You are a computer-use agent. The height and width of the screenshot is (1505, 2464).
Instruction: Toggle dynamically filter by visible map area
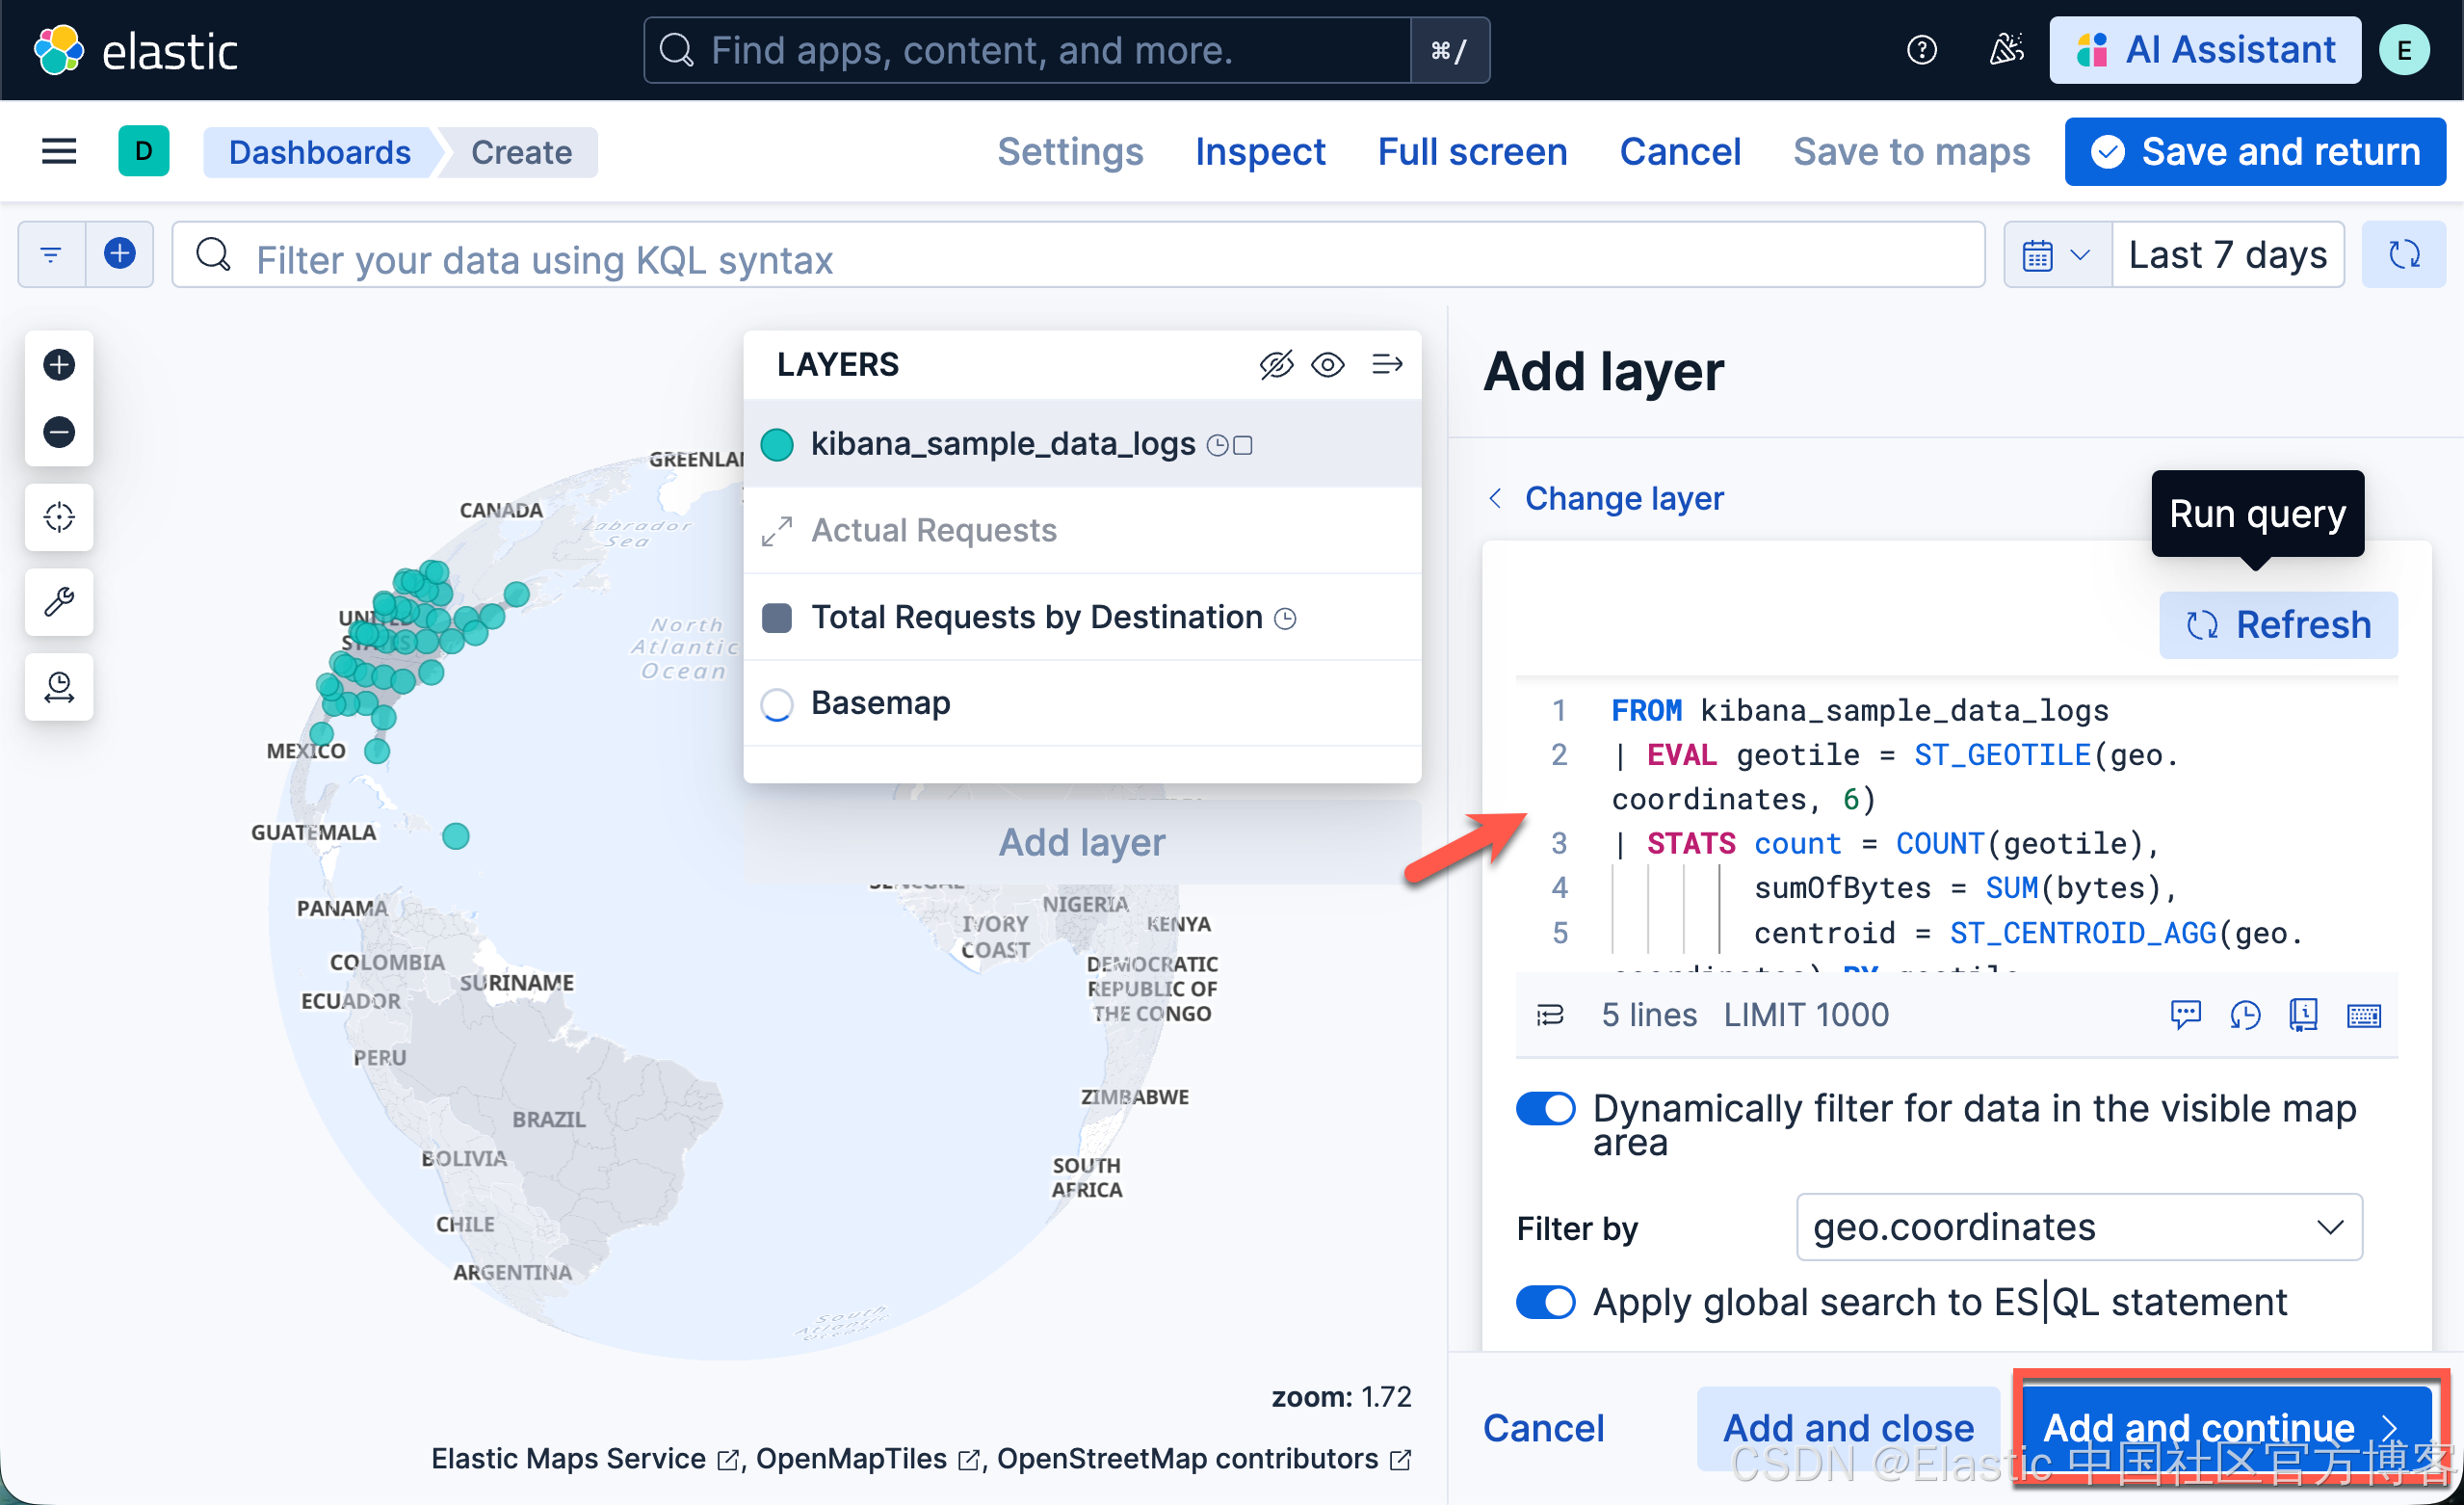[1545, 1108]
